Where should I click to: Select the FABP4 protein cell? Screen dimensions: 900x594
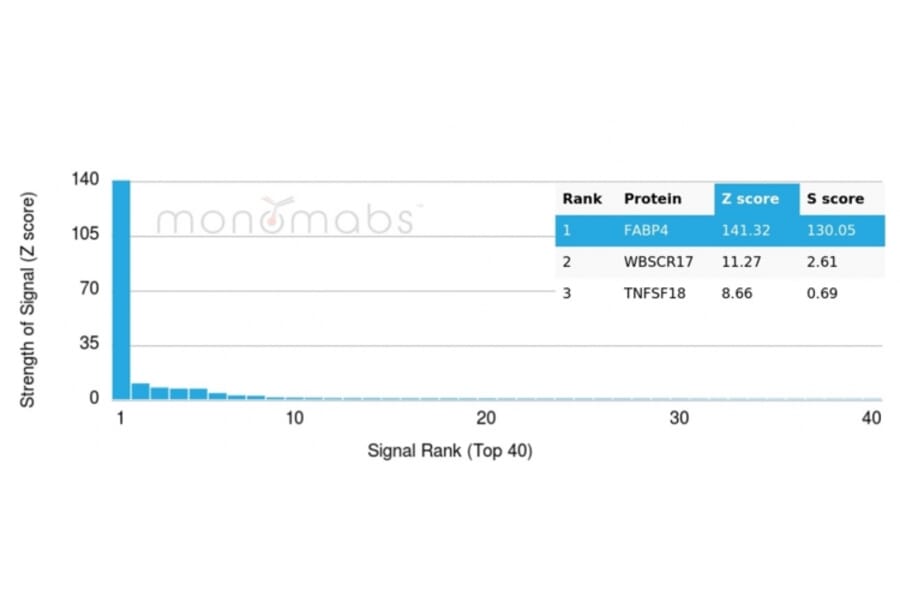pyautogui.click(x=645, y=231)
